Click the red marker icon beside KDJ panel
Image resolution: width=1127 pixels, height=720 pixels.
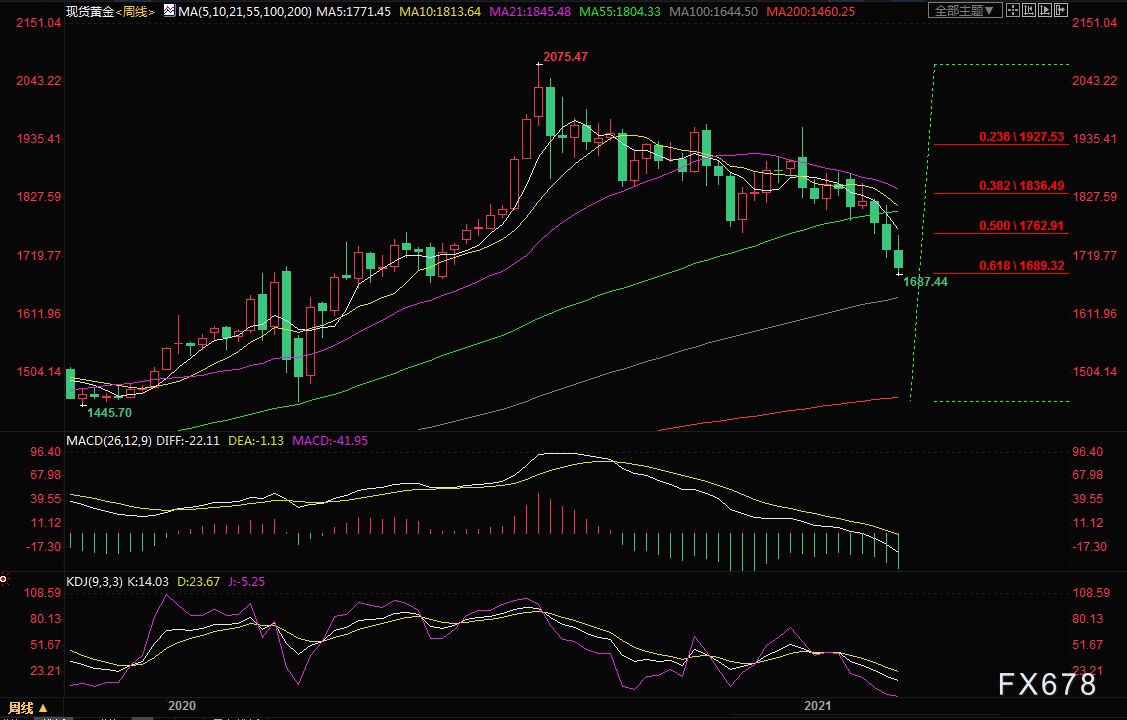click(4, 579)
